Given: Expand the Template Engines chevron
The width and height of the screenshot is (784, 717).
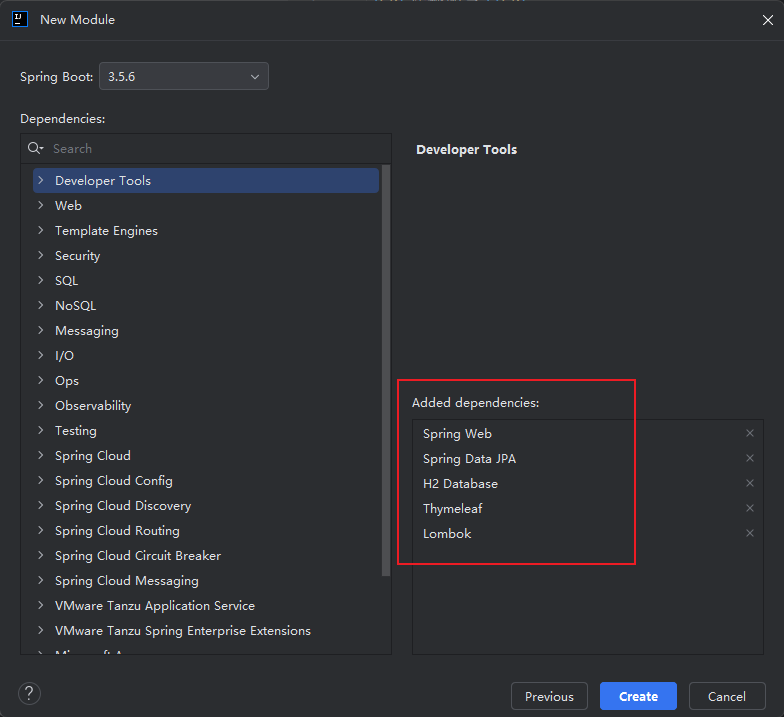Looking at the screenshot, I should click(41, 230).
